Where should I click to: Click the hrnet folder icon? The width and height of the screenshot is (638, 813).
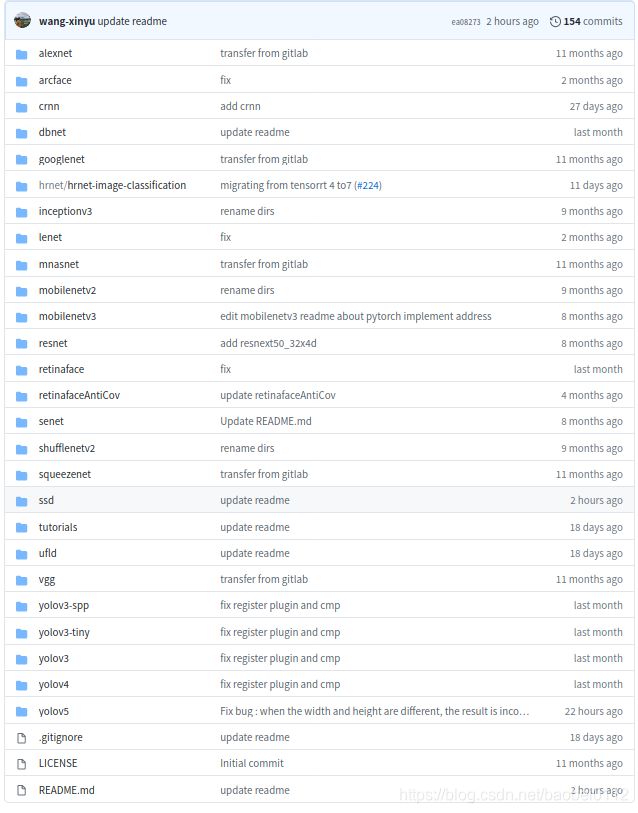point(21,186)
